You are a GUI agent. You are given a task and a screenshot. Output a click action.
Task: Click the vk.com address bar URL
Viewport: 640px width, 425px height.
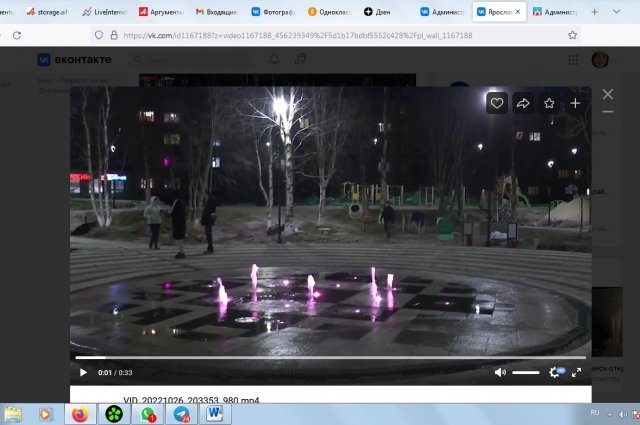pos(298,36)
